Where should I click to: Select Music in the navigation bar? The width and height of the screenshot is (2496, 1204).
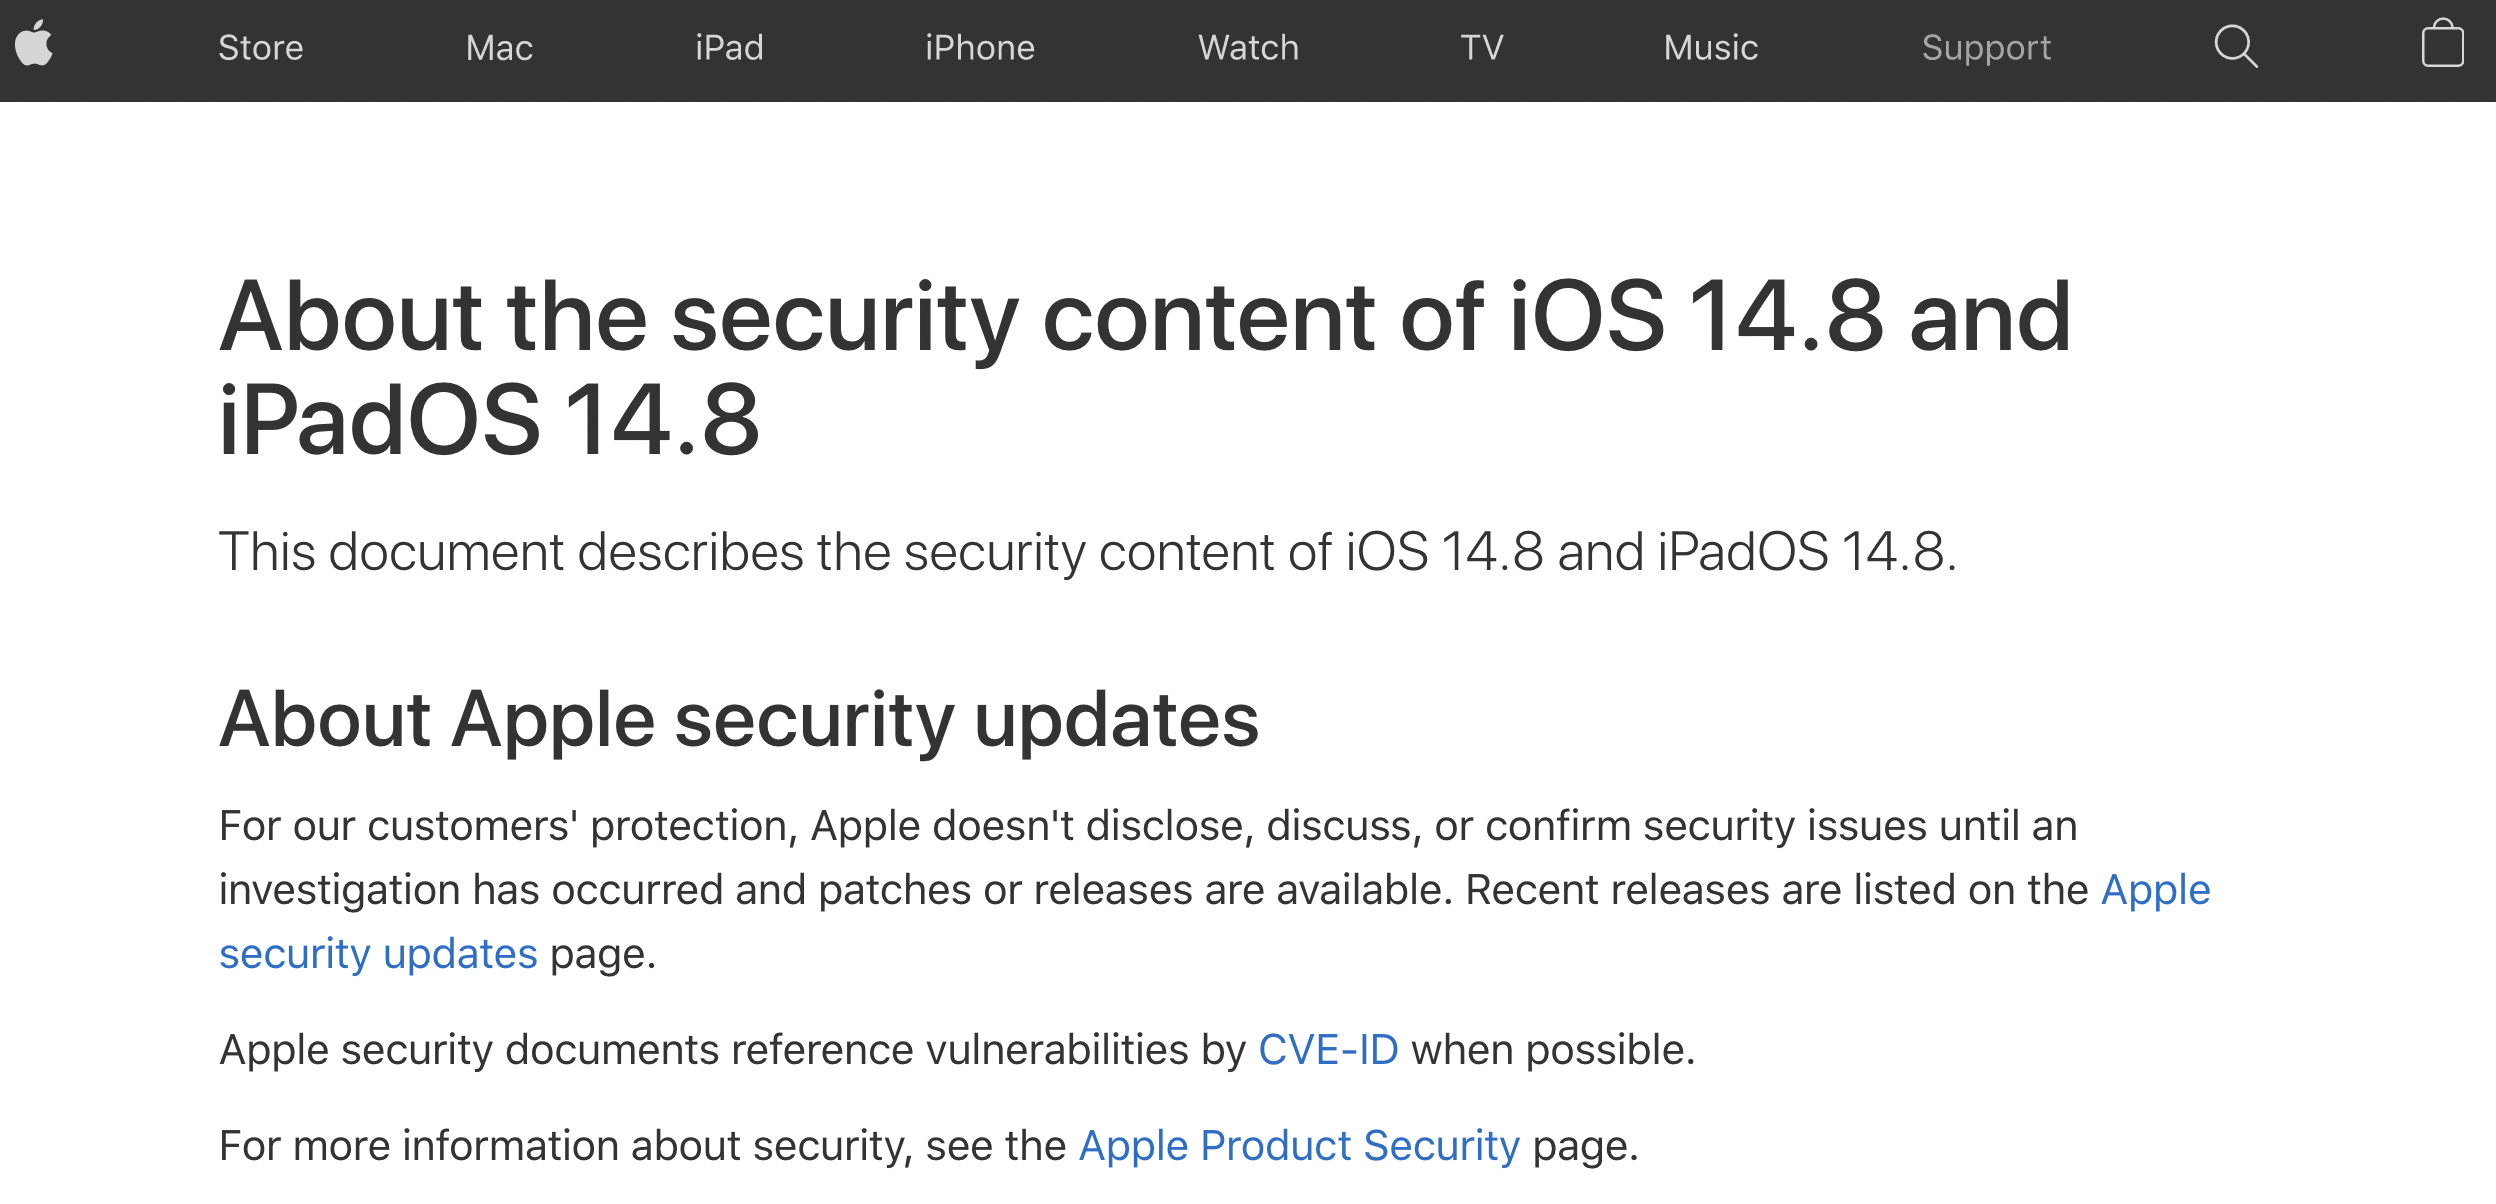(x=1711, y=48)
